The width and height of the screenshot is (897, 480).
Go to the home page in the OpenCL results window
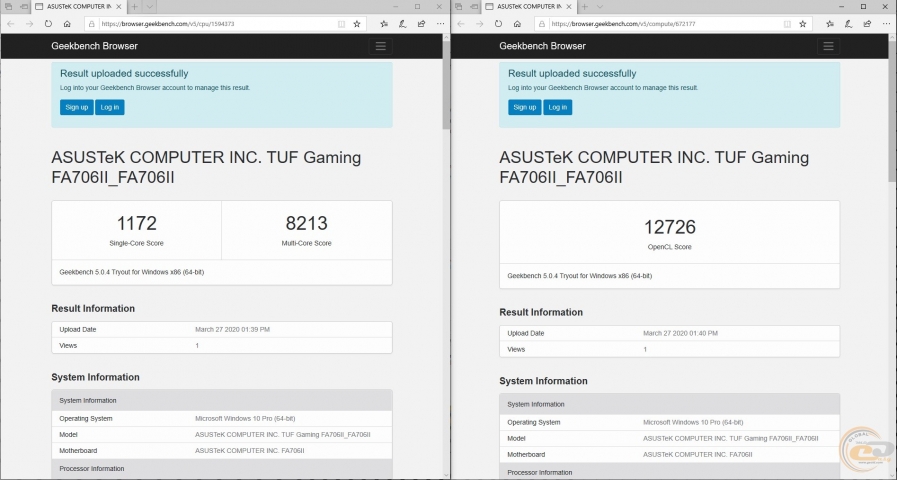click(x=516, y=24)
